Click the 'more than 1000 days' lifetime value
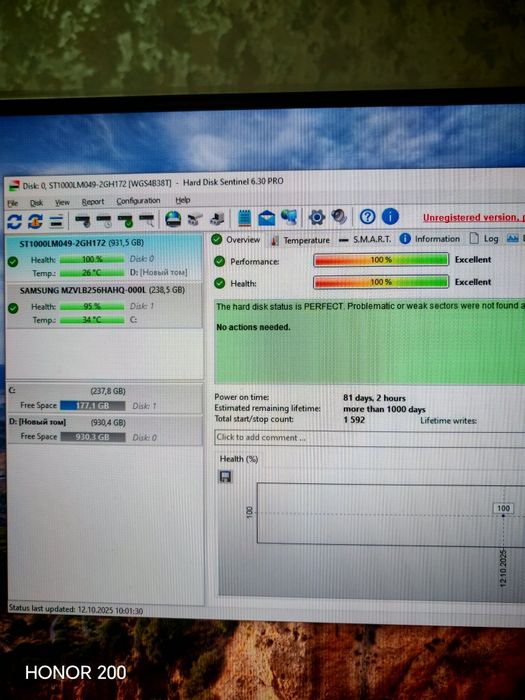The width and height of the screenshot is (525, 700). click(384, 409)
